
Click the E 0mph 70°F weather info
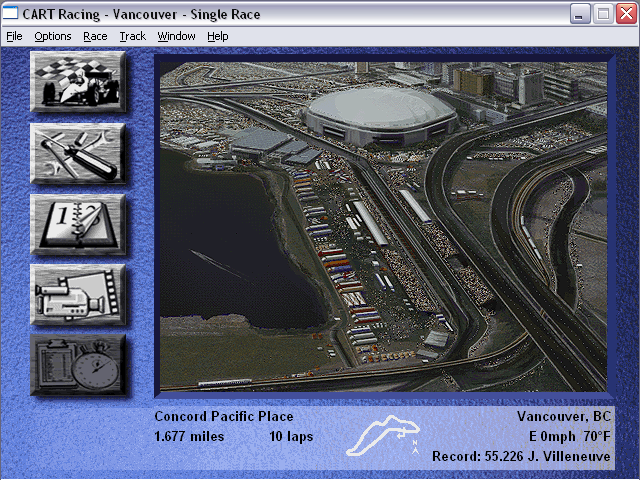pos(570,436)
